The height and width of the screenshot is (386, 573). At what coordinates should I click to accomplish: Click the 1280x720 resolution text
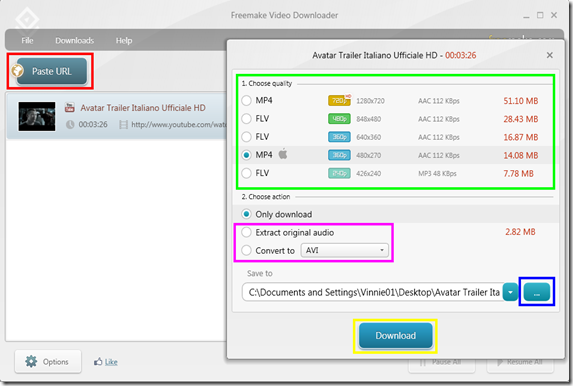[370, 101]
